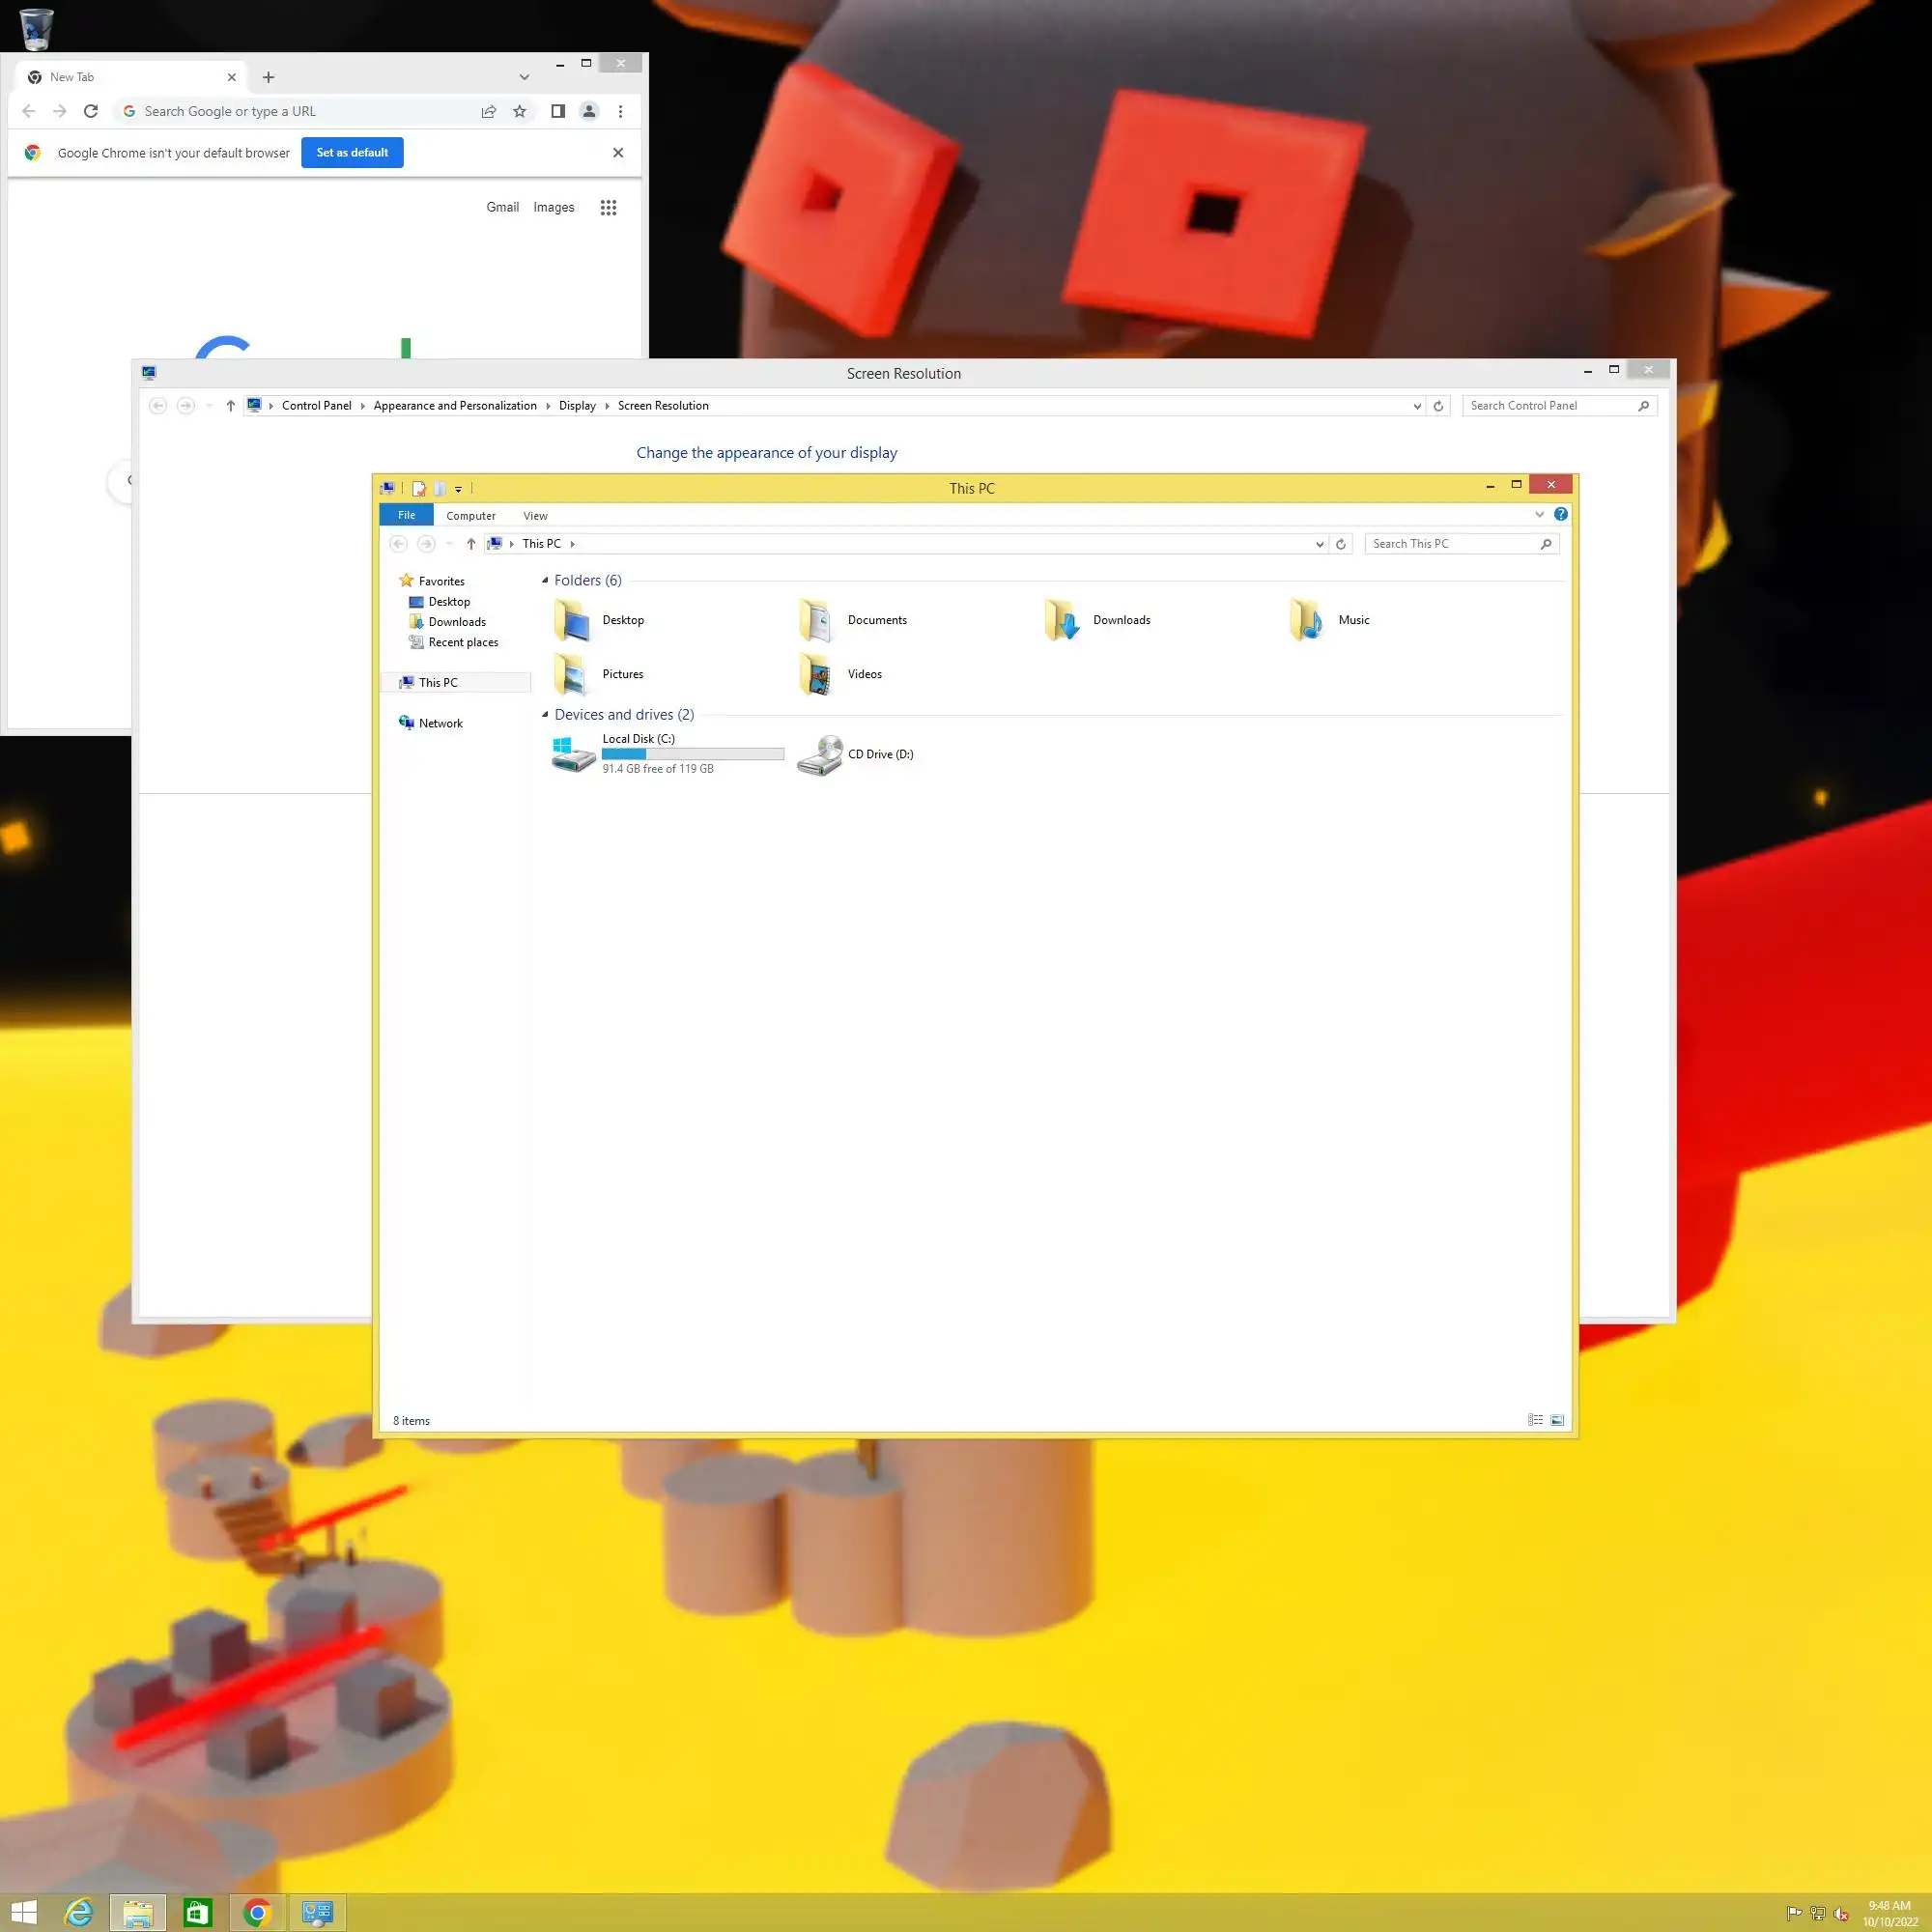Refresh the This PC address bar
Image resolution: width=1932 pixels, height=1932 pixels.
(x=1341, y=544)
